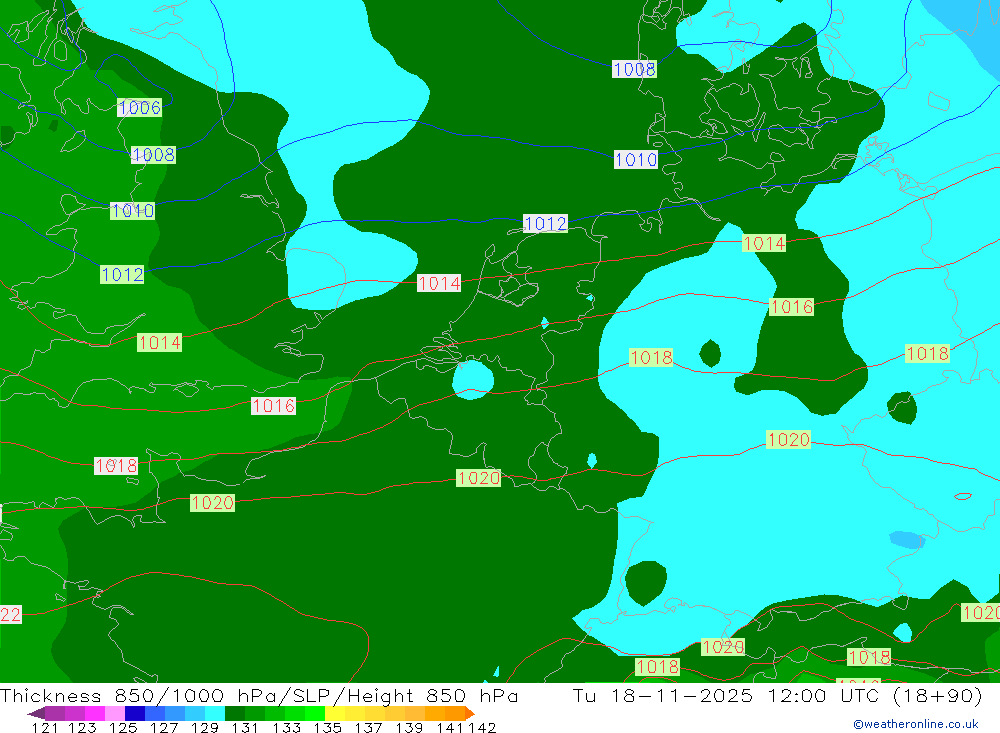Click the bright lime green legend swatch
The image size is (1000, 733).
point(315,713)
